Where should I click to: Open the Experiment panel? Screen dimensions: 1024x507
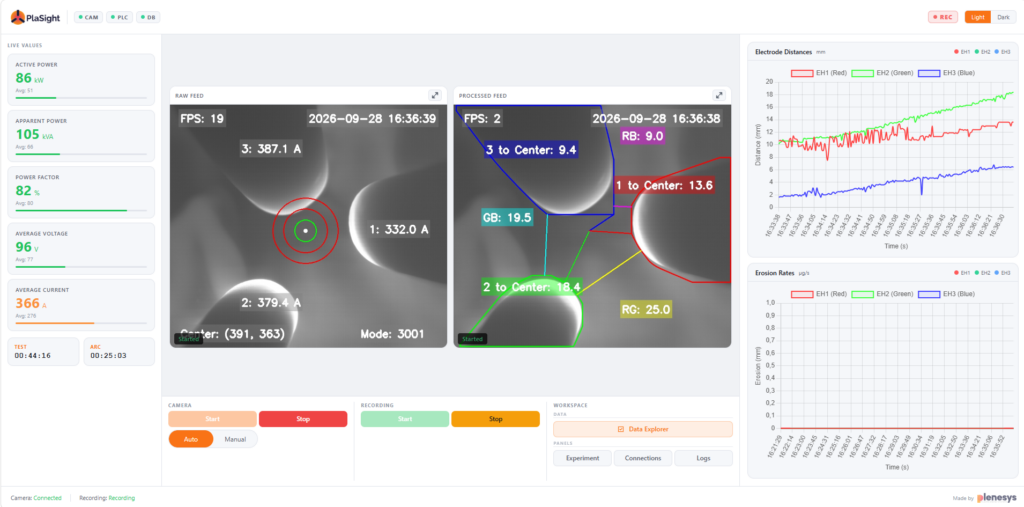[583, 458]
